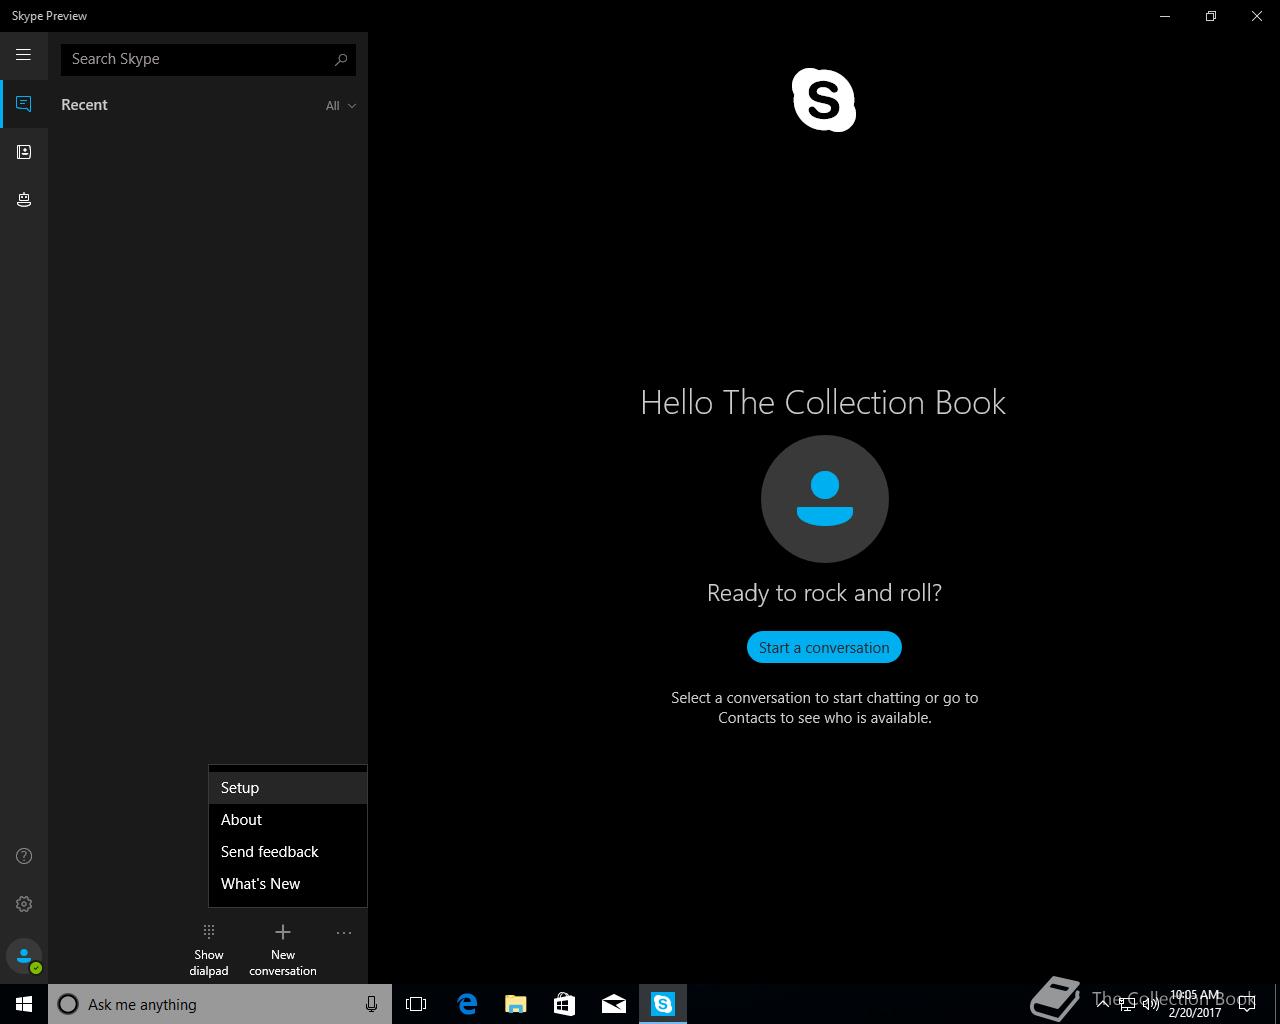Choose Send feedback menu entry
Image resolution: width=1280 pixels, height=1024 pixels.
tap(288, 852)
